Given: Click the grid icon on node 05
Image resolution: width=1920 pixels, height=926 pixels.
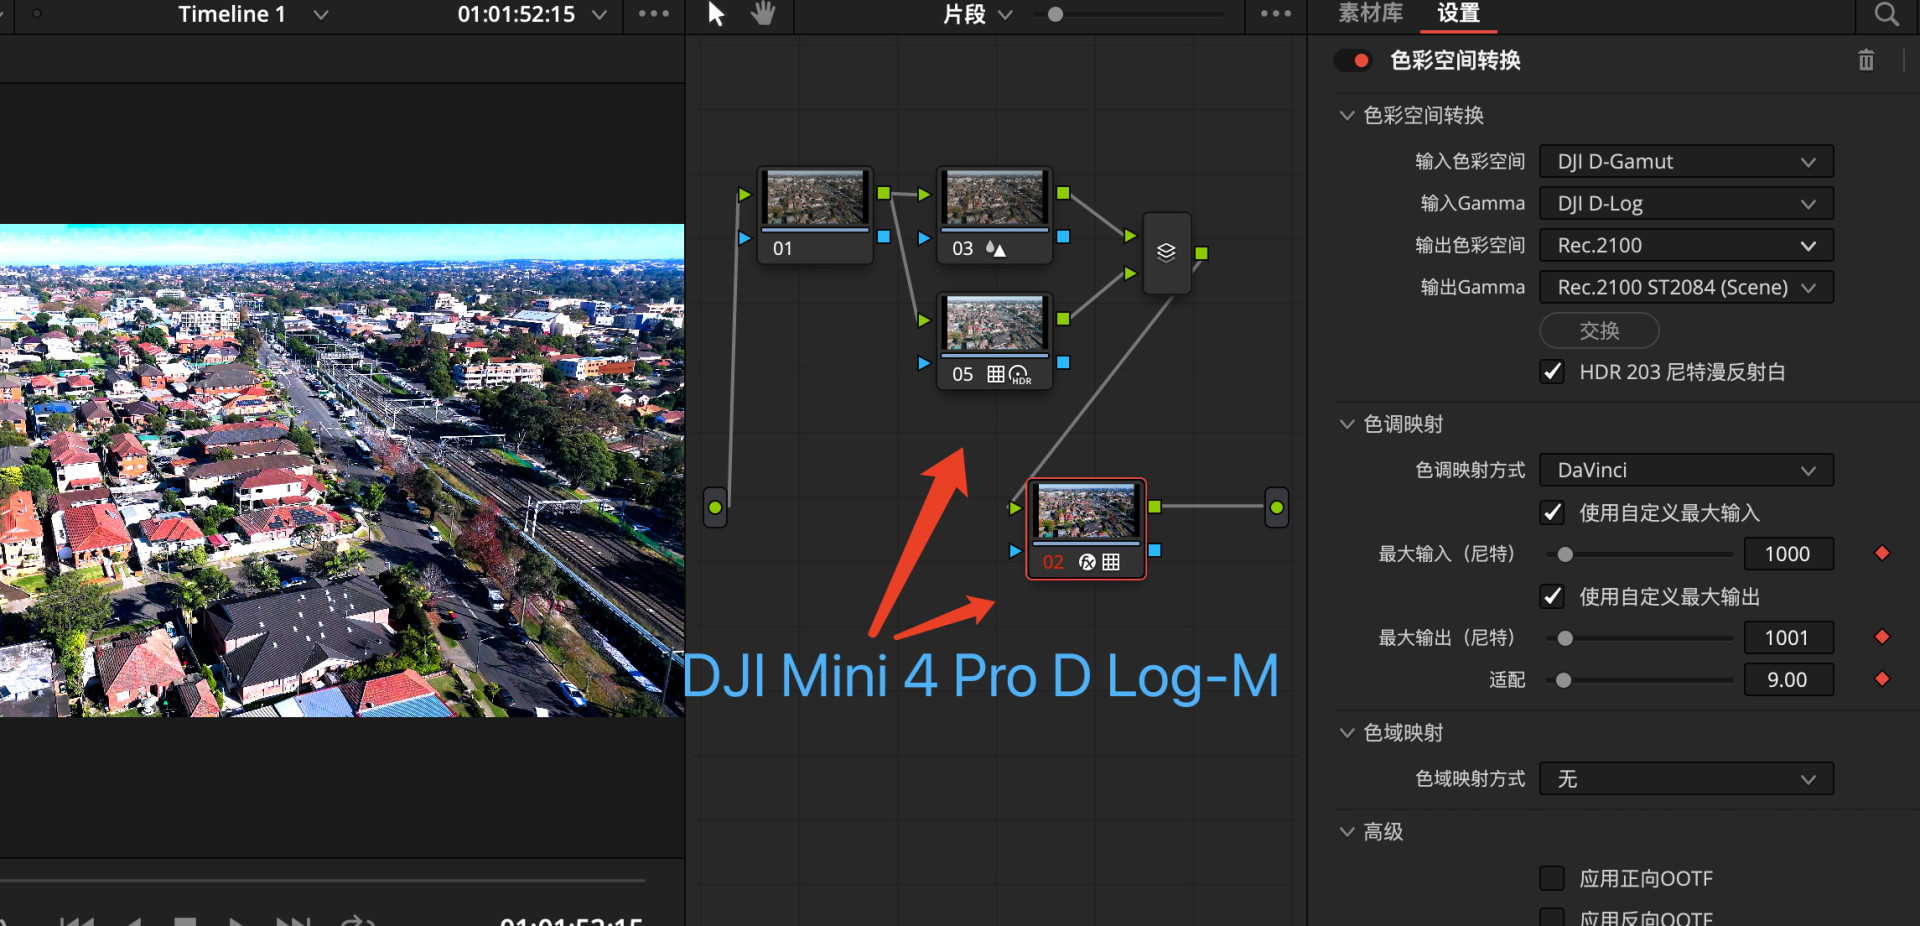Looking at the screenshot, I should pyautogui.click(x=996, y=374).
